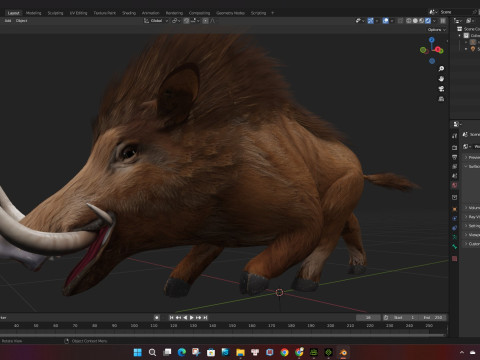This screenshot has height=360, width=480.
Task: Open the World properties tab icon
Action: [454, 185]
